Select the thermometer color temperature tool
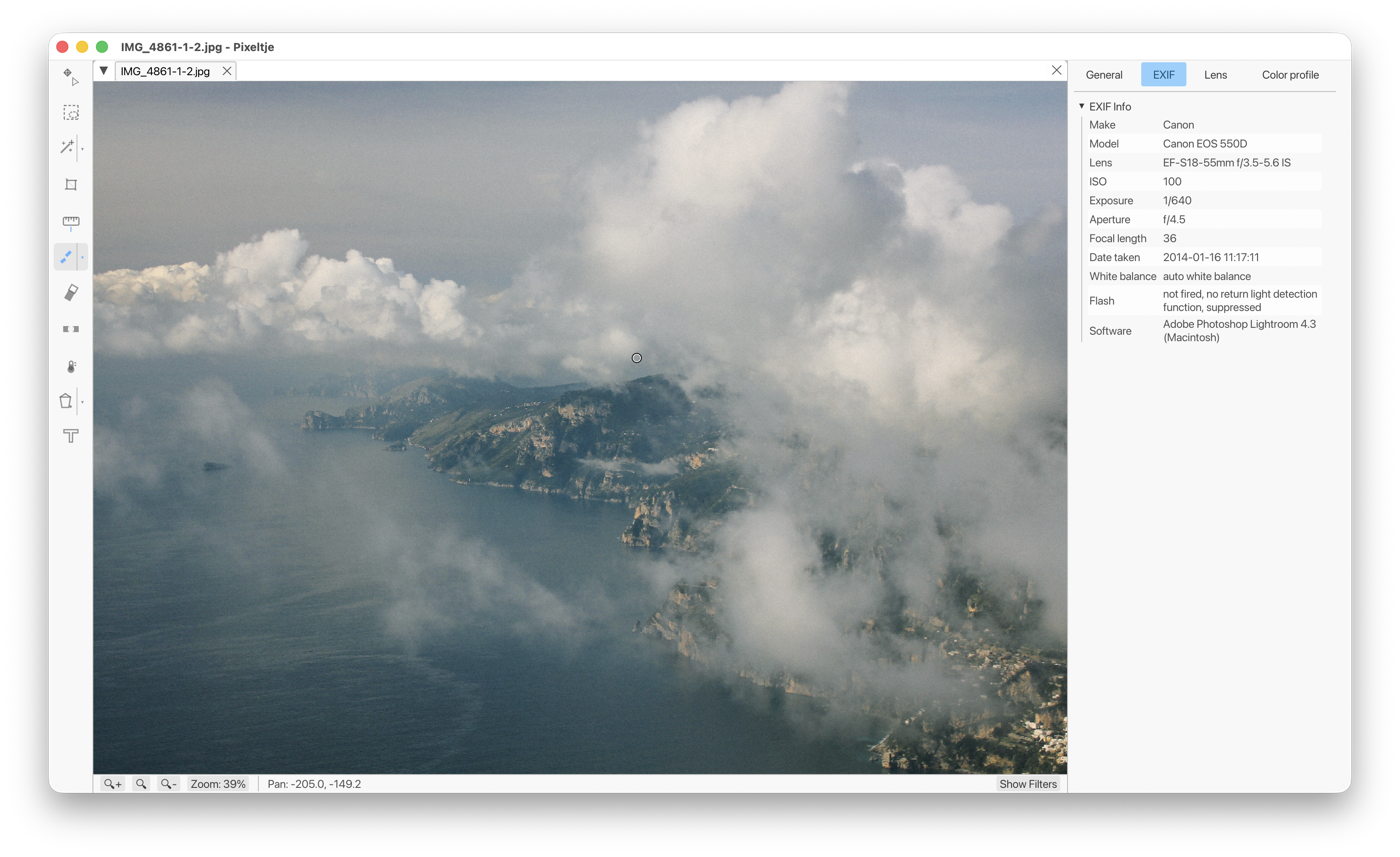Screen dimensions: 1400x857 (x=71, y=366)
